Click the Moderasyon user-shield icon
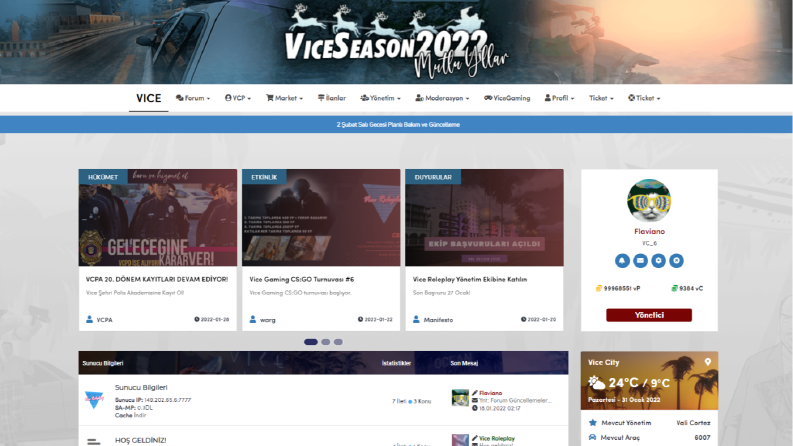This screenshot has width=793, height=446. (419, 98)
